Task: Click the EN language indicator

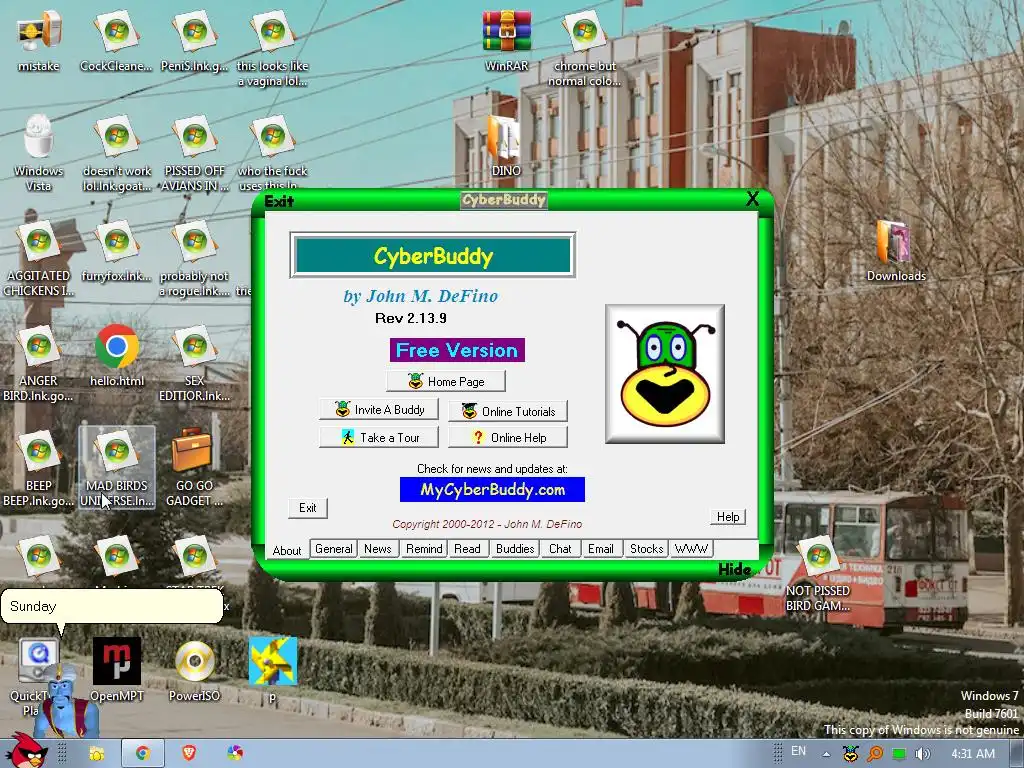Action: [x=798, y=751]
